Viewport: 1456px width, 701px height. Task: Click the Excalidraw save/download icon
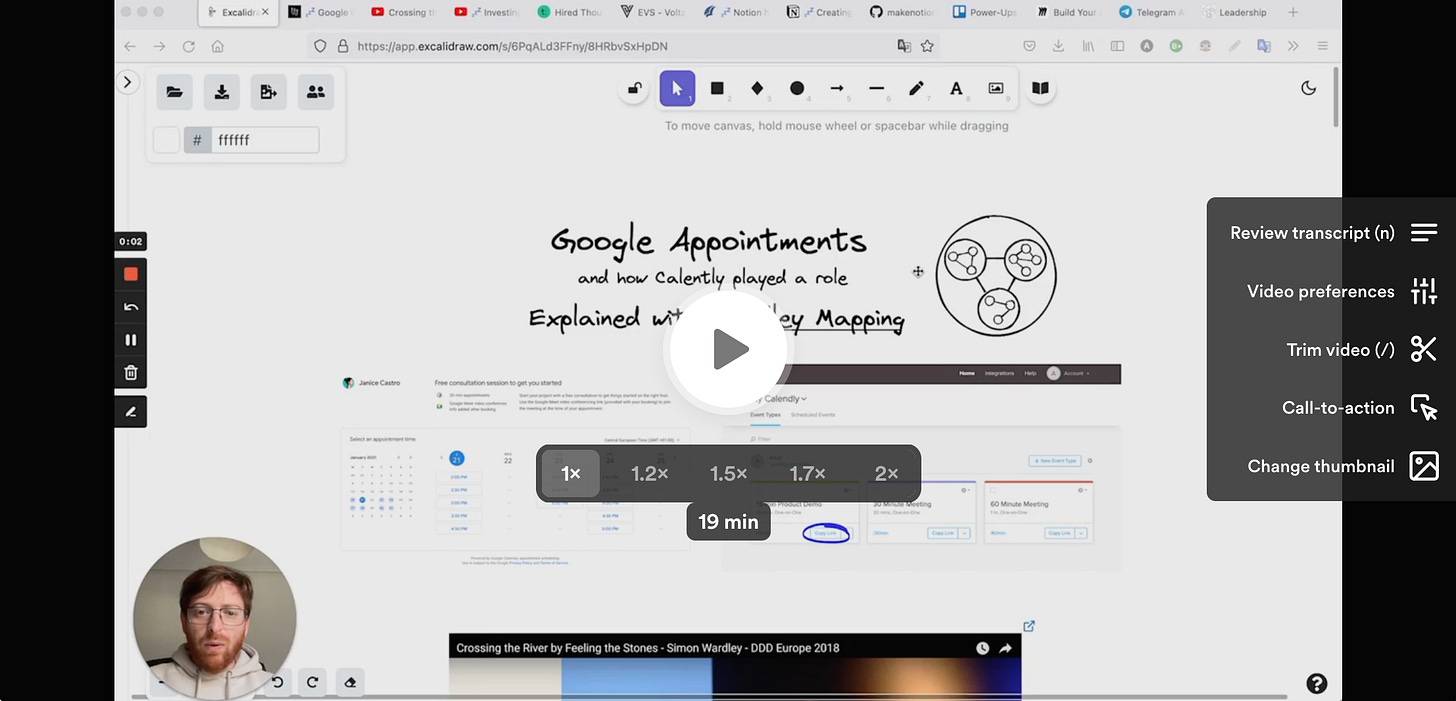(x=222, y=92)
